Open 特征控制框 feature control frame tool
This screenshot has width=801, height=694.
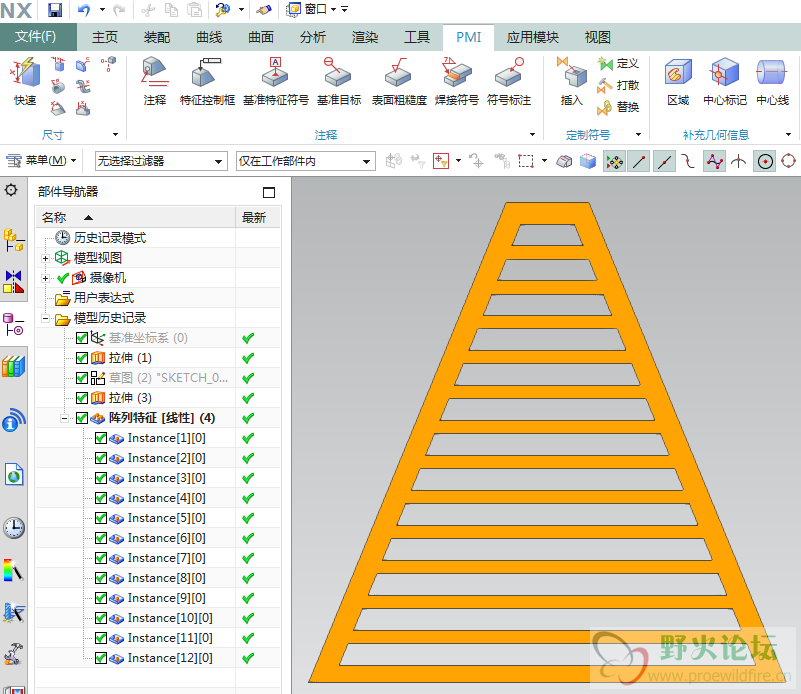207,82
